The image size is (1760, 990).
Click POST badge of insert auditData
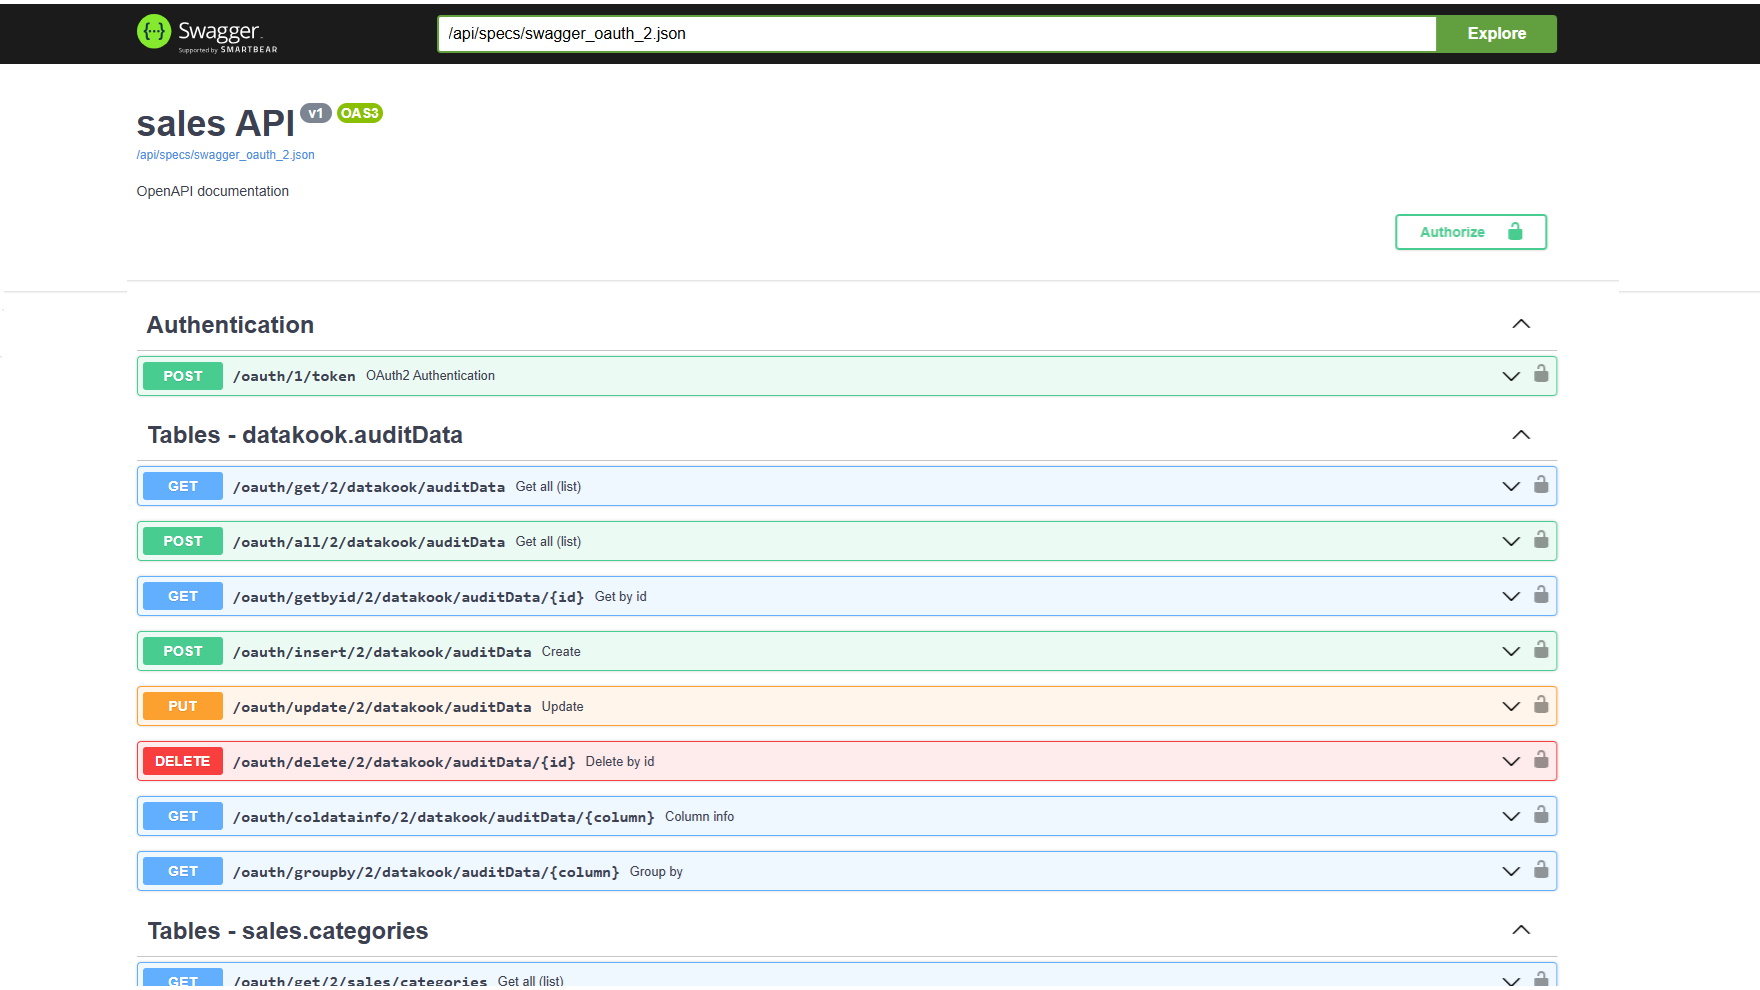coord(183,651)
